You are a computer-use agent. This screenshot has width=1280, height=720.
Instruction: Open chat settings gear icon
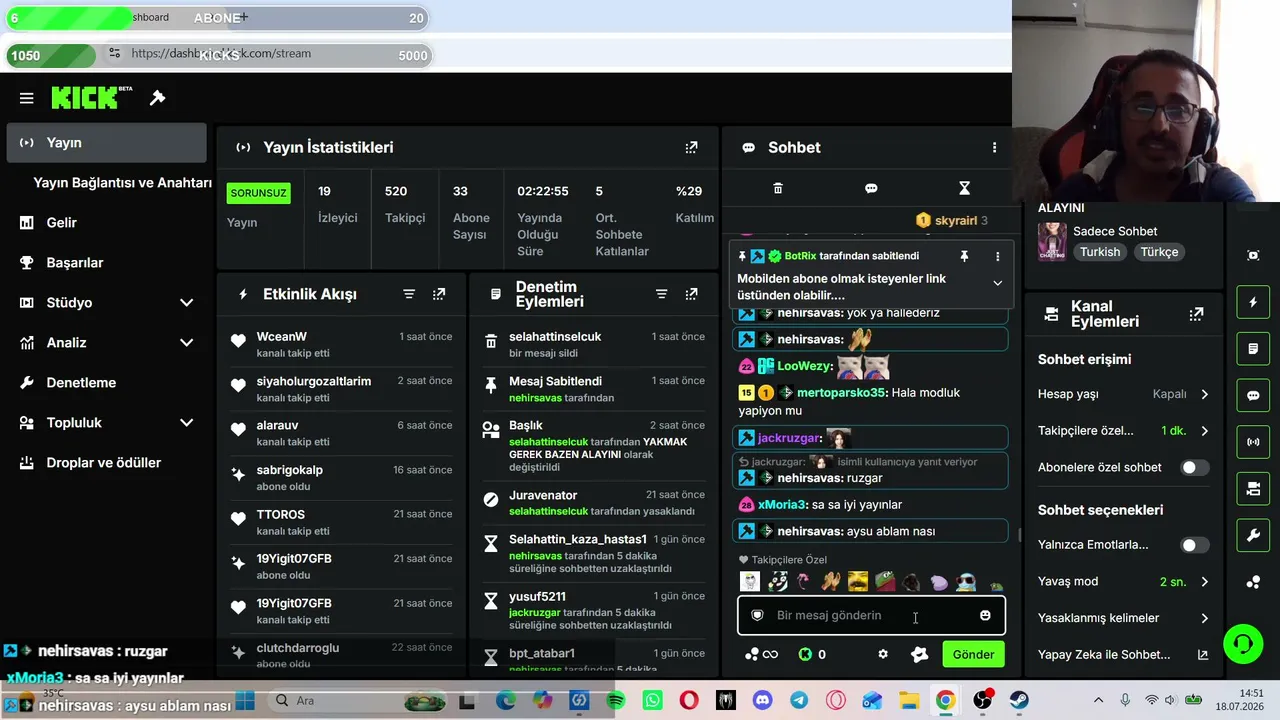coord(883,654)
